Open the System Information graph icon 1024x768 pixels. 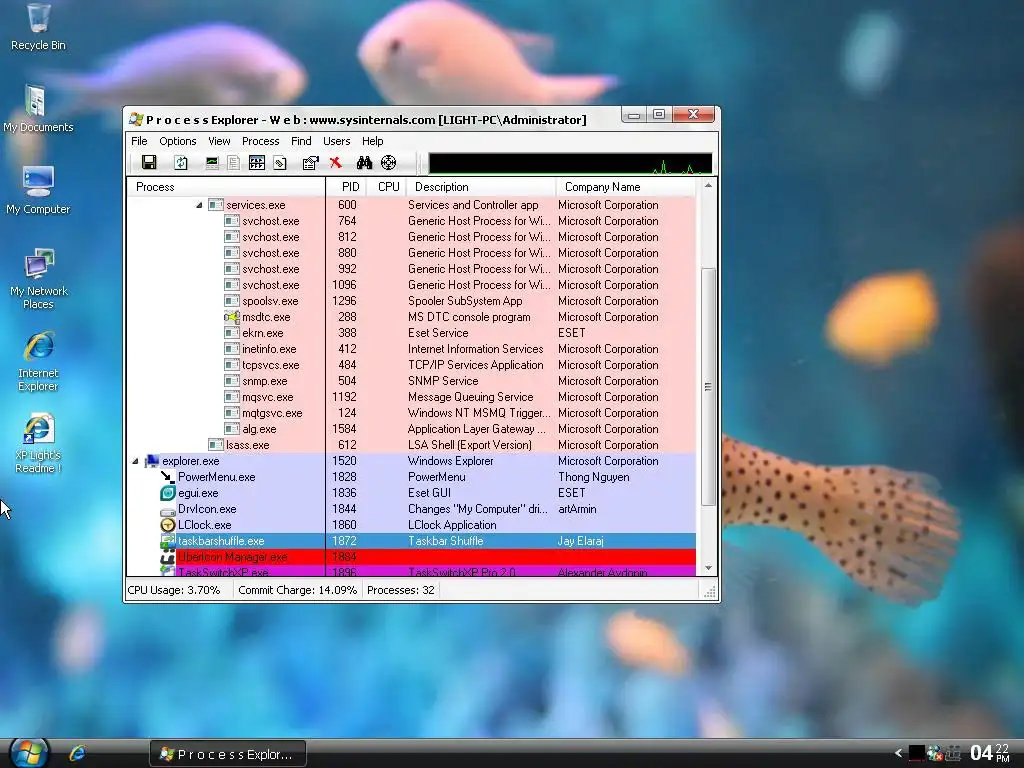pyautogui.click(x=212, y=163)
